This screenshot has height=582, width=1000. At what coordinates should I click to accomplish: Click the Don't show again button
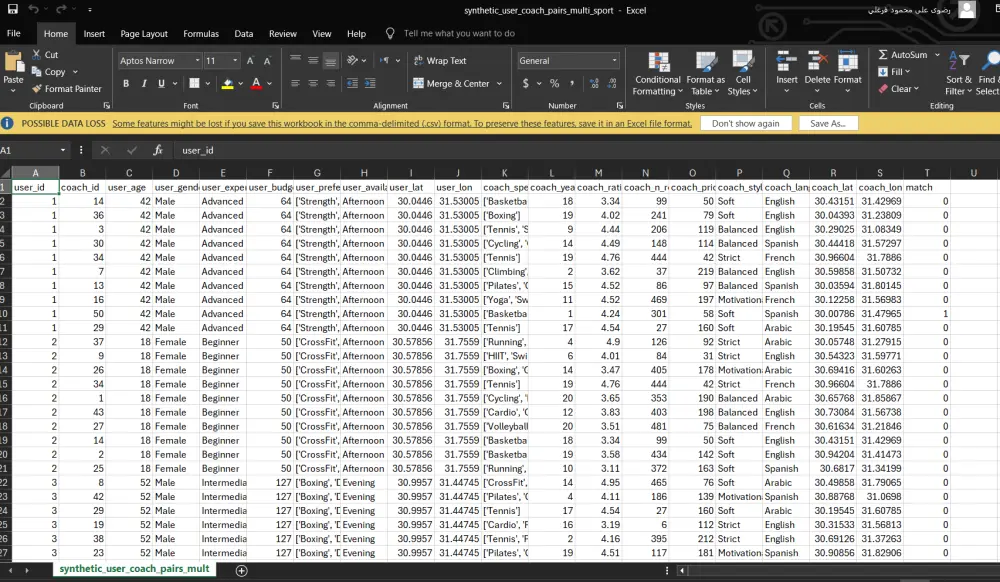coord(746,123)
